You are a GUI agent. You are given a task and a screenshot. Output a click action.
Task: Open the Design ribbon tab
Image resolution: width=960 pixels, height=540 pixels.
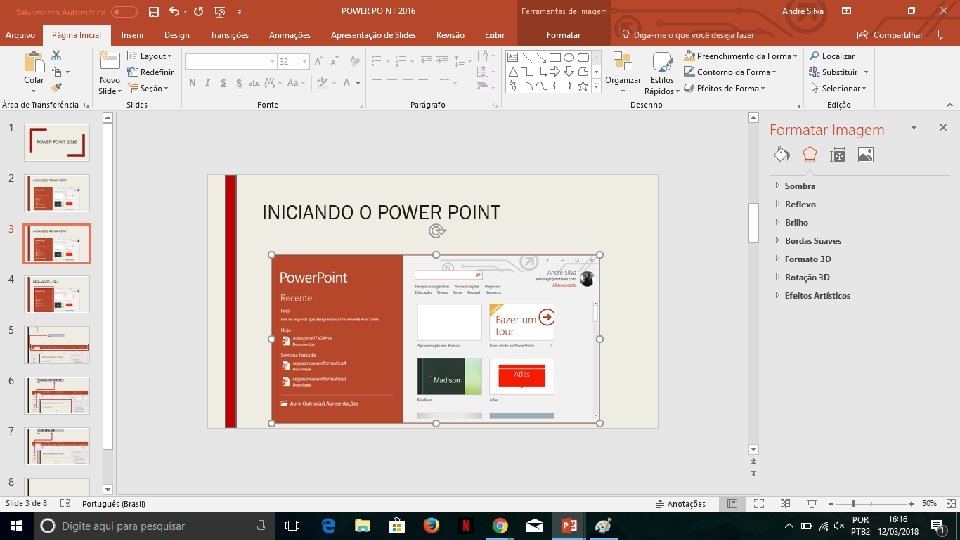(177, 35)
